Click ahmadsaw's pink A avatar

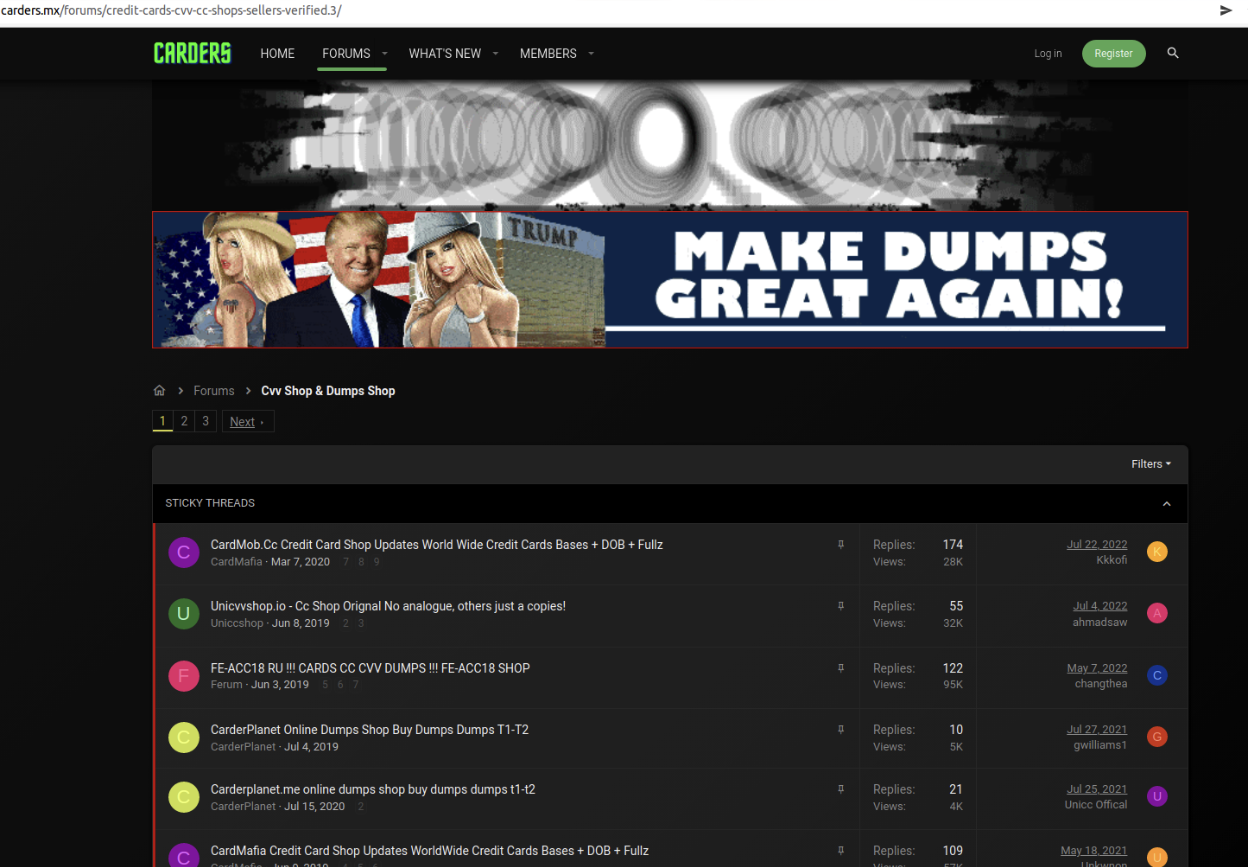click(x=1157, y=613)
